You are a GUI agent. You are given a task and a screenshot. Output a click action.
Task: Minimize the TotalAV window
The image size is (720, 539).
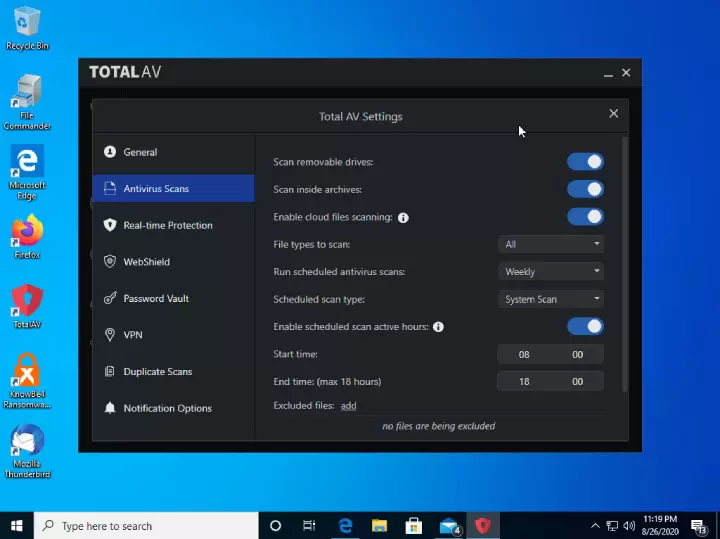coord(608,73)
